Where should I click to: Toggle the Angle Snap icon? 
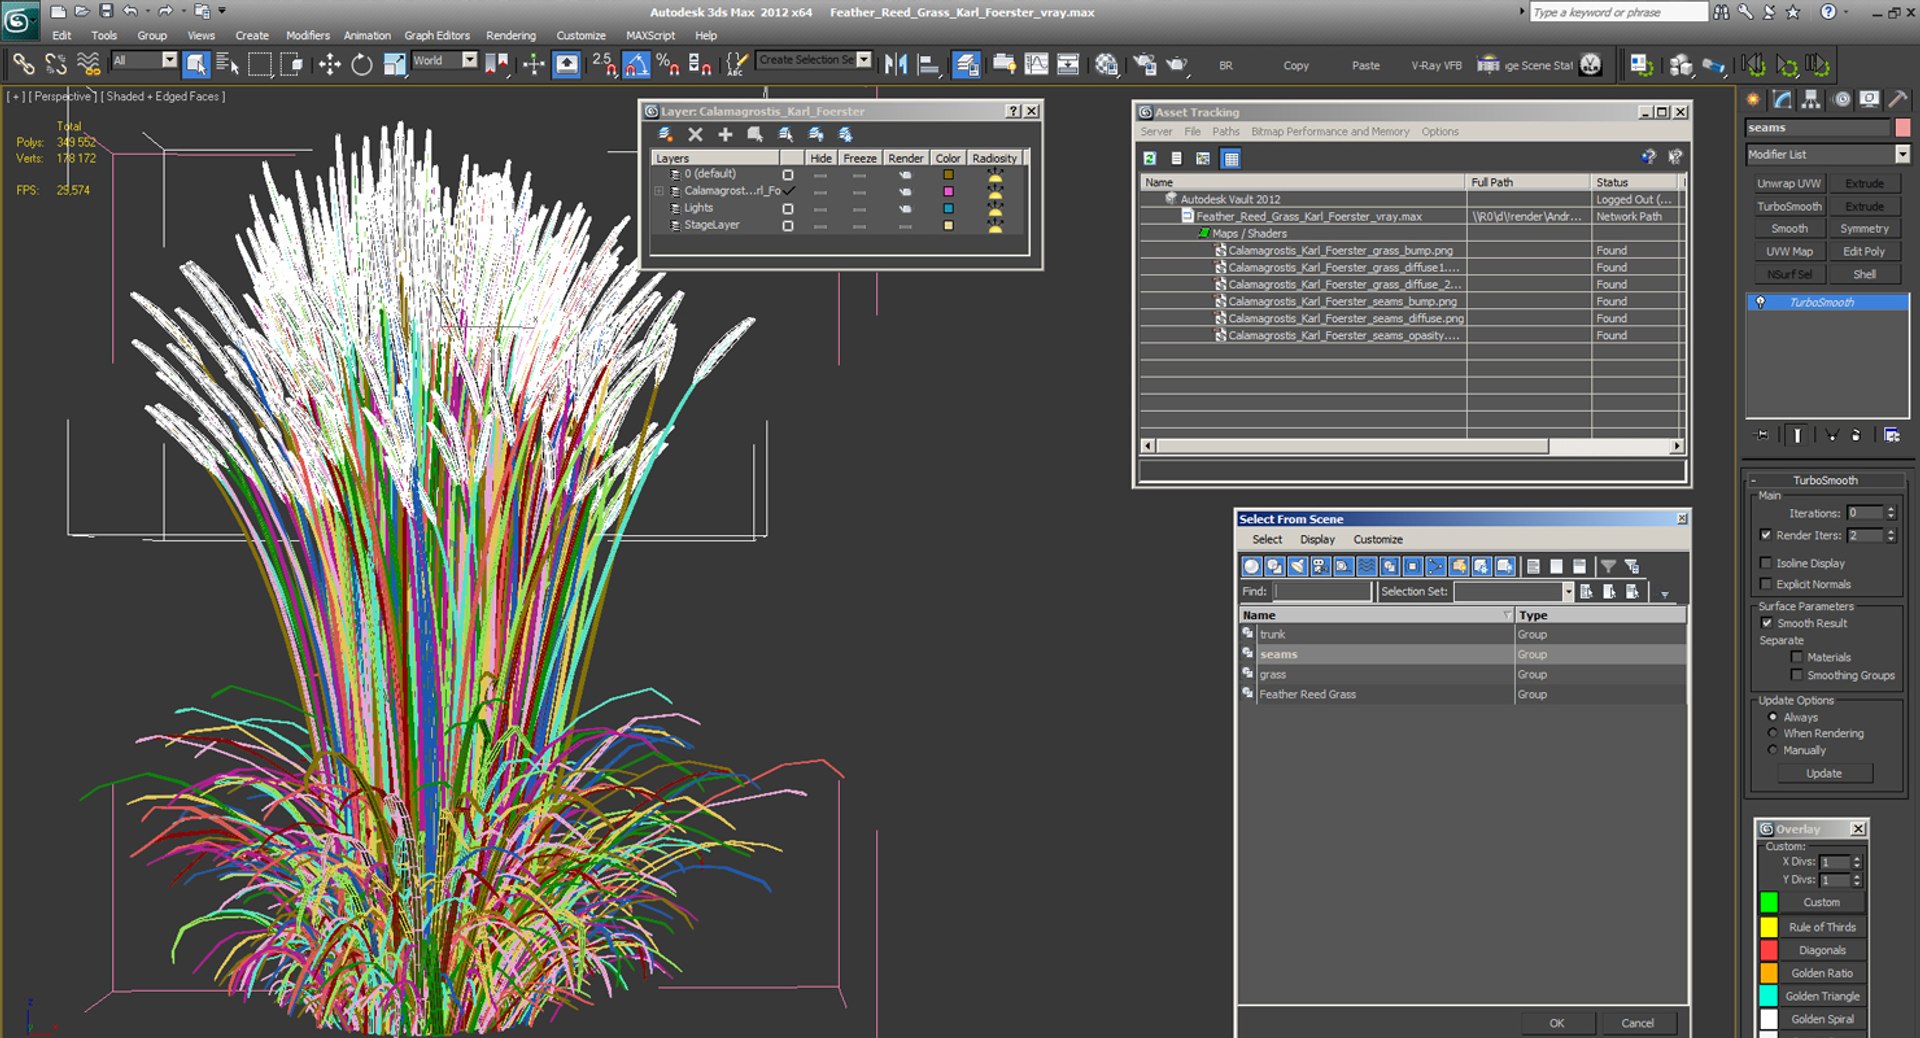click(636, 65)
